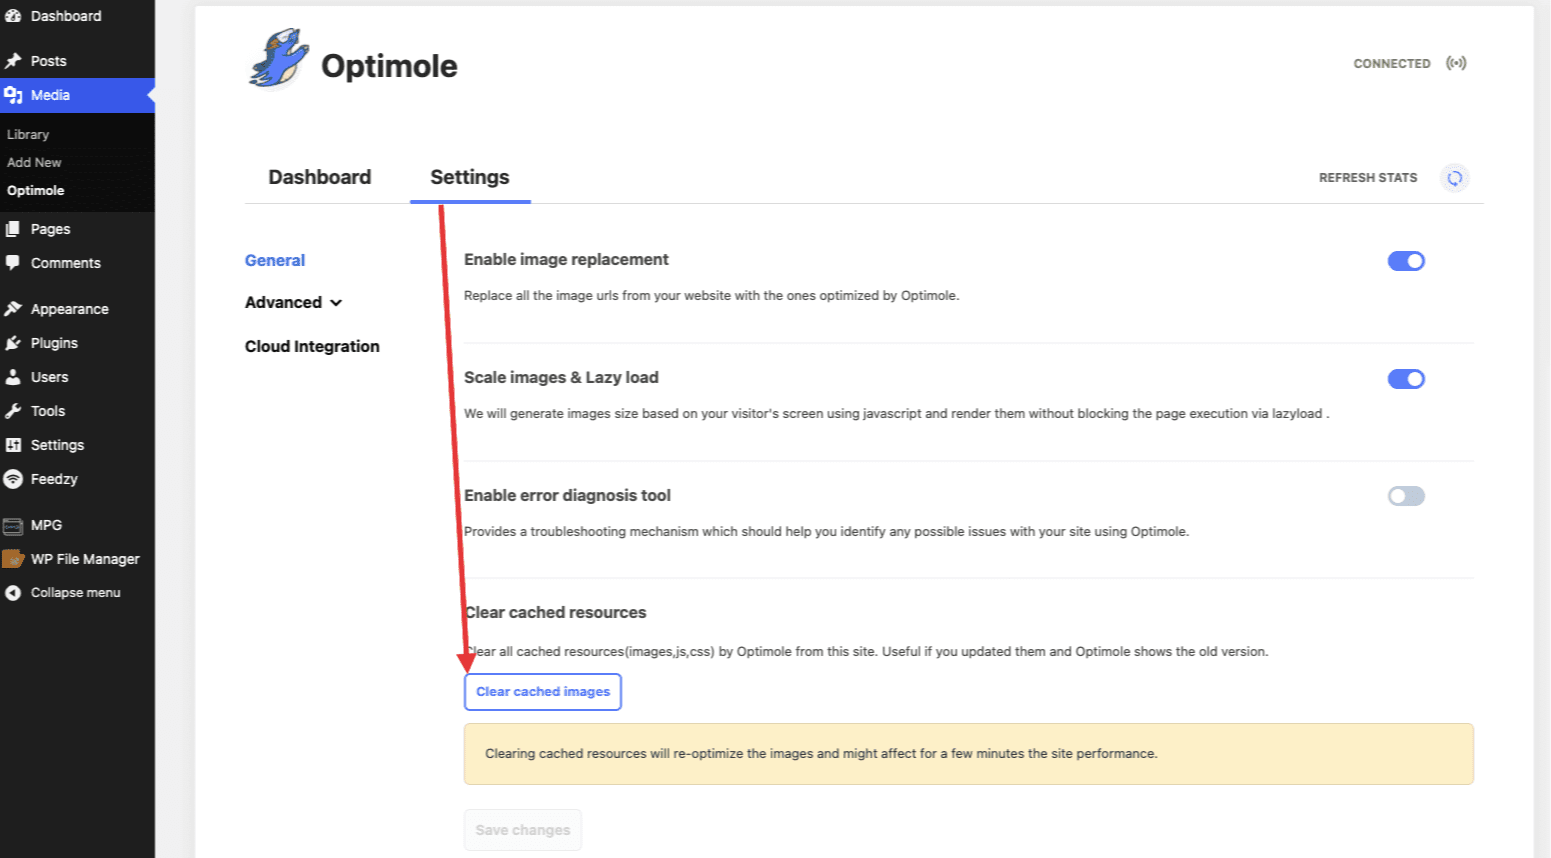Screen dimensions: 1551x858
Task: Open WP File Manager folder icon
Action: (x=13, y=559)
